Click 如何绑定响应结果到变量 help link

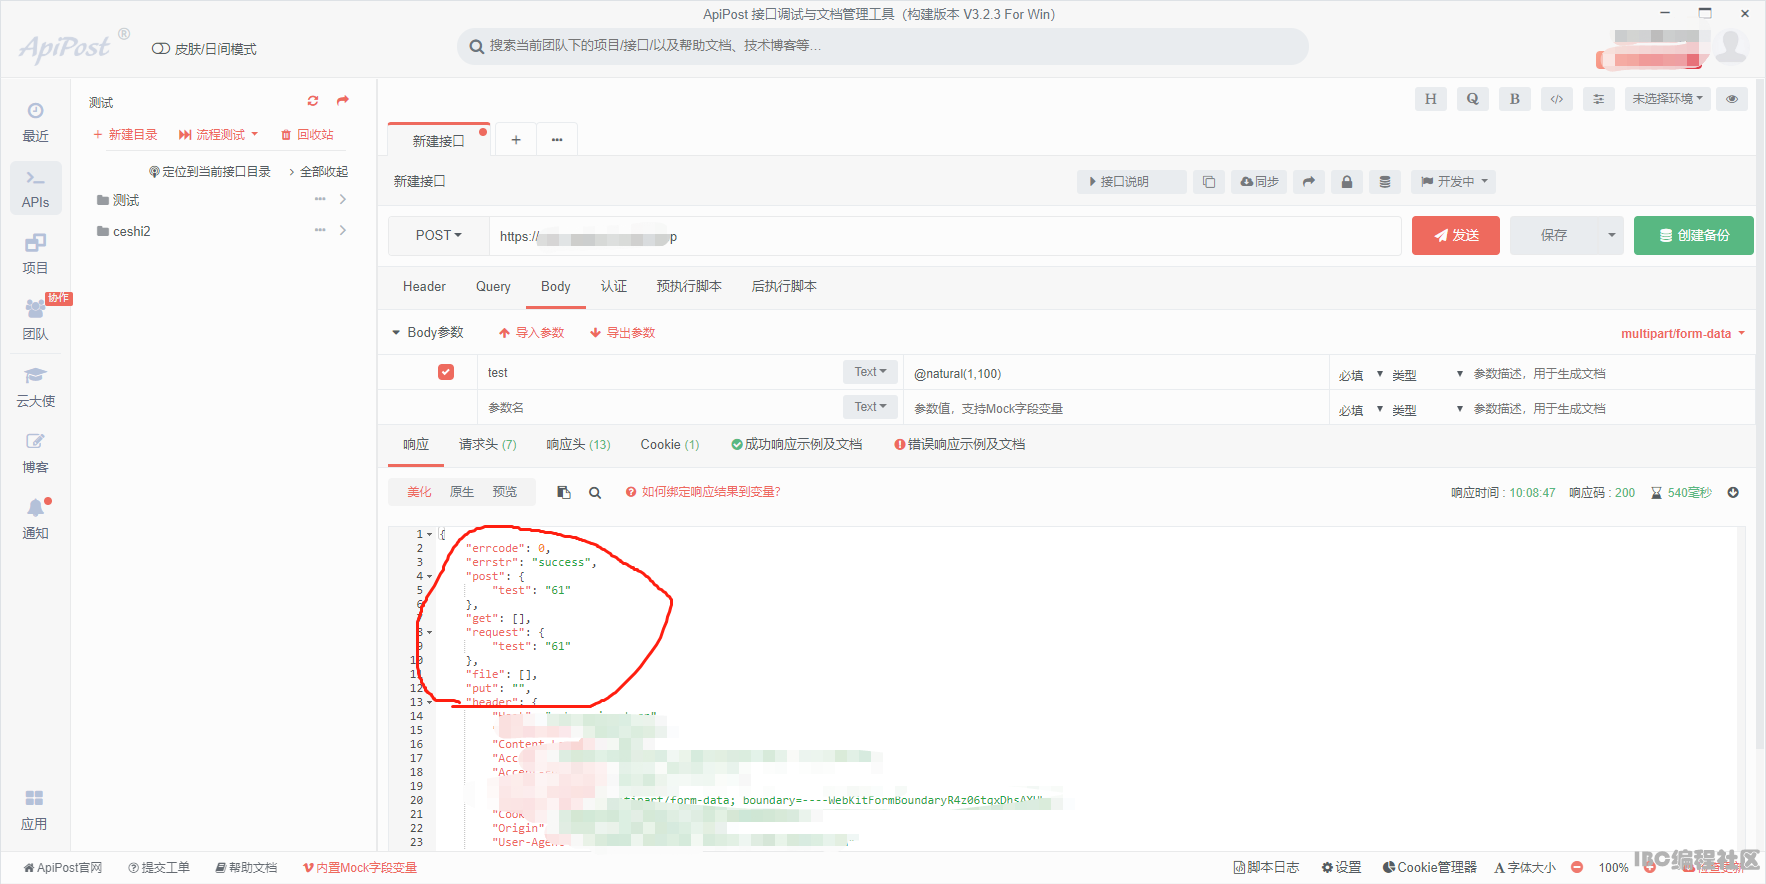click(x=703, y=492)
